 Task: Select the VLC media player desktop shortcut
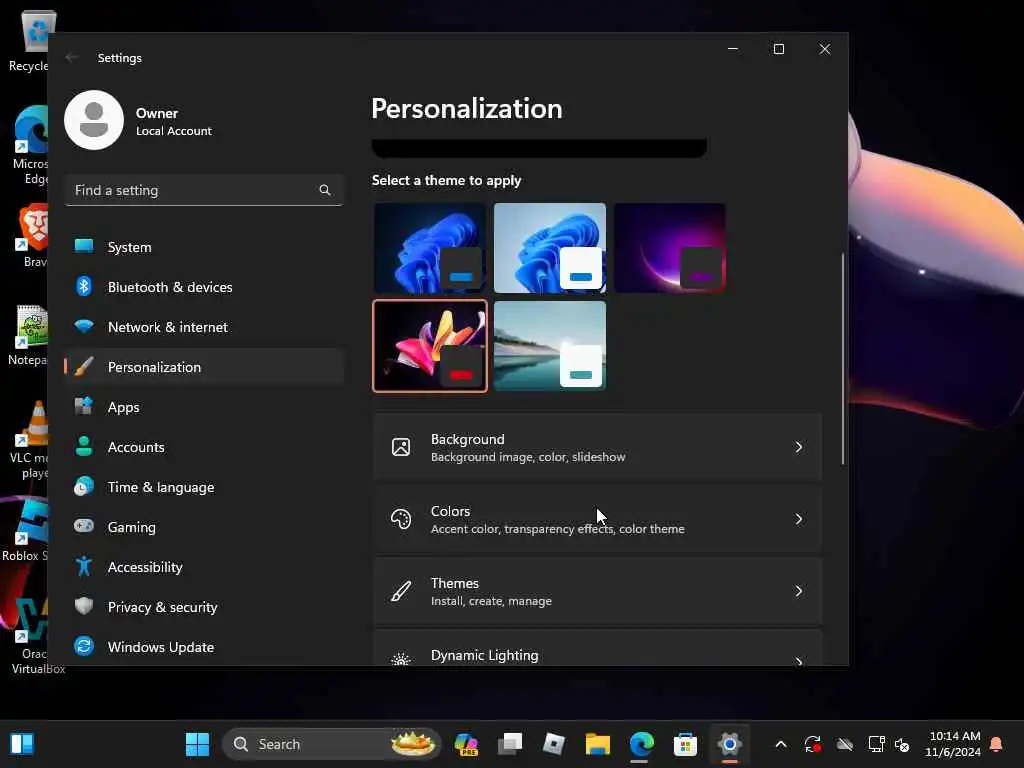click(x=29, y=440)
